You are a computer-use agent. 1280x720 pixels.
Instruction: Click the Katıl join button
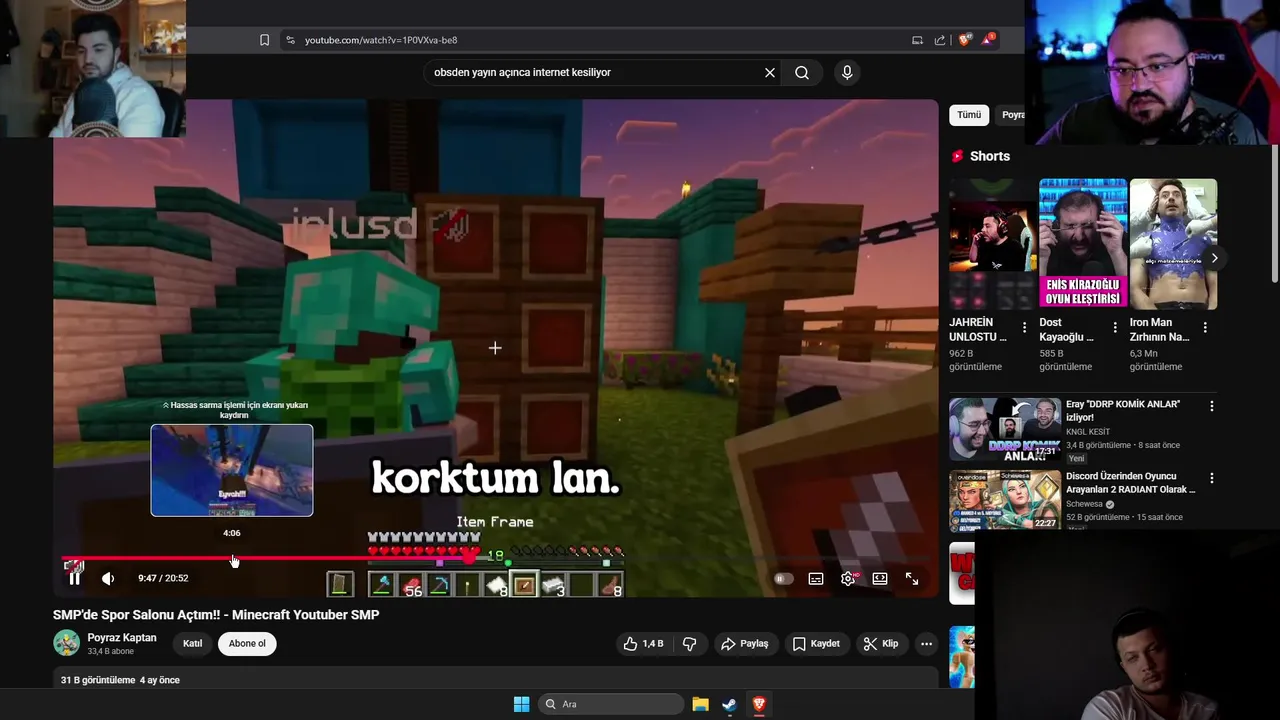click(192, 643)
